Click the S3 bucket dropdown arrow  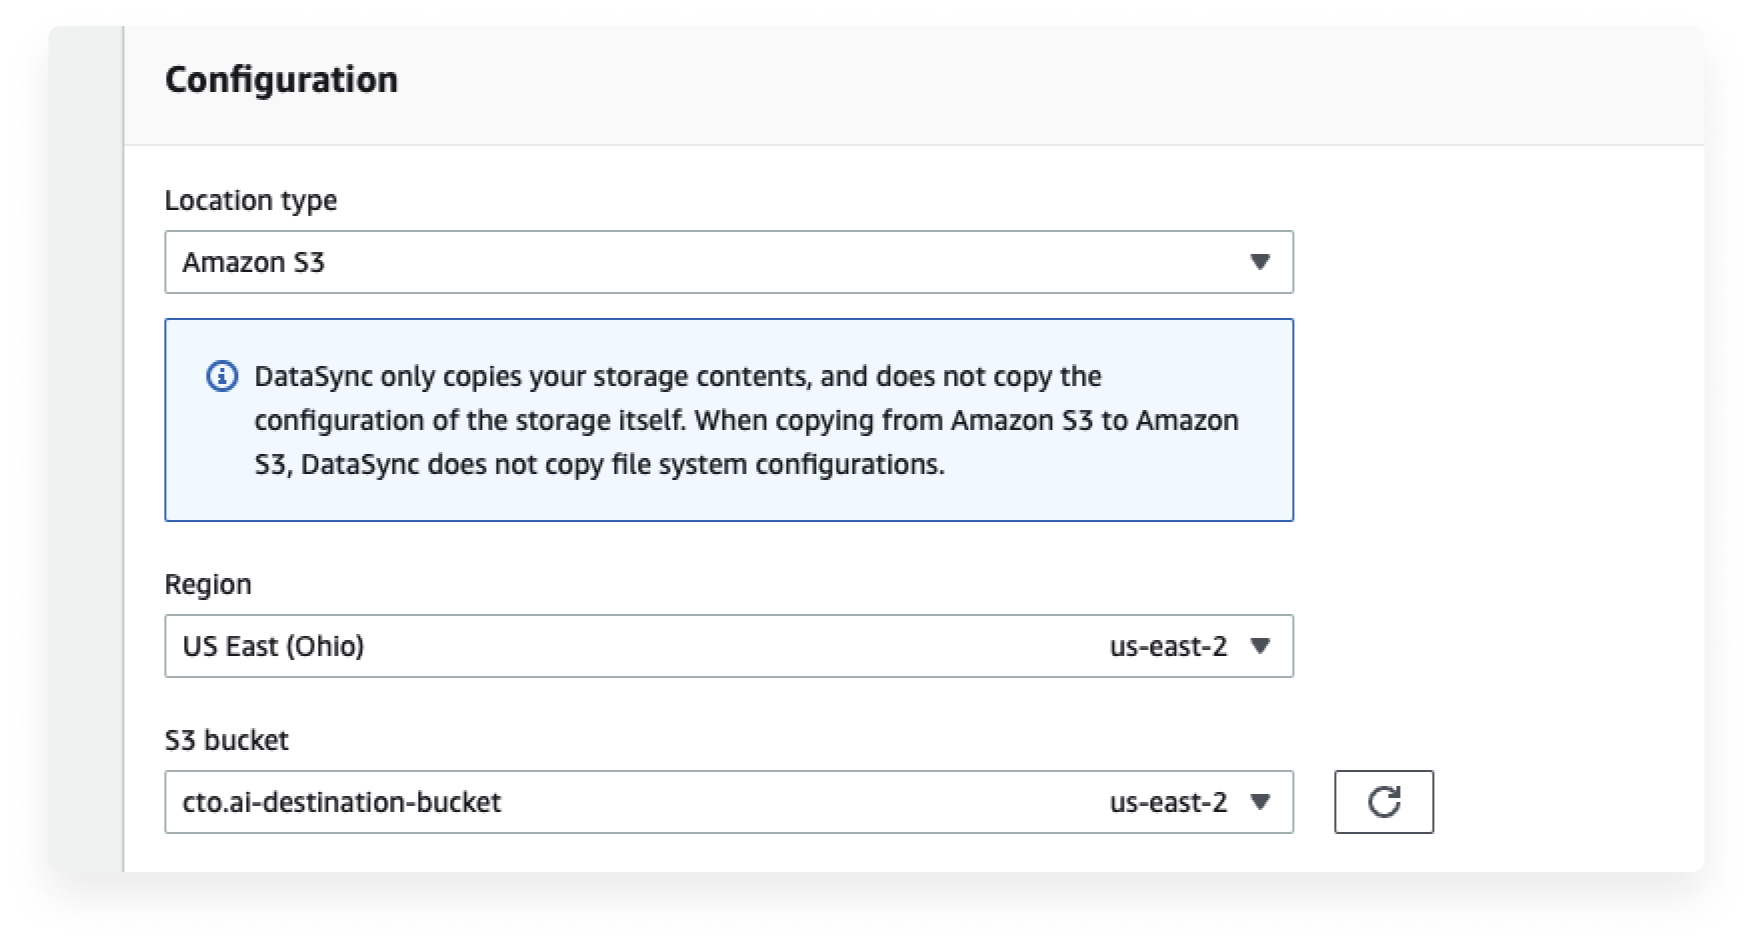click(1260, 802)
